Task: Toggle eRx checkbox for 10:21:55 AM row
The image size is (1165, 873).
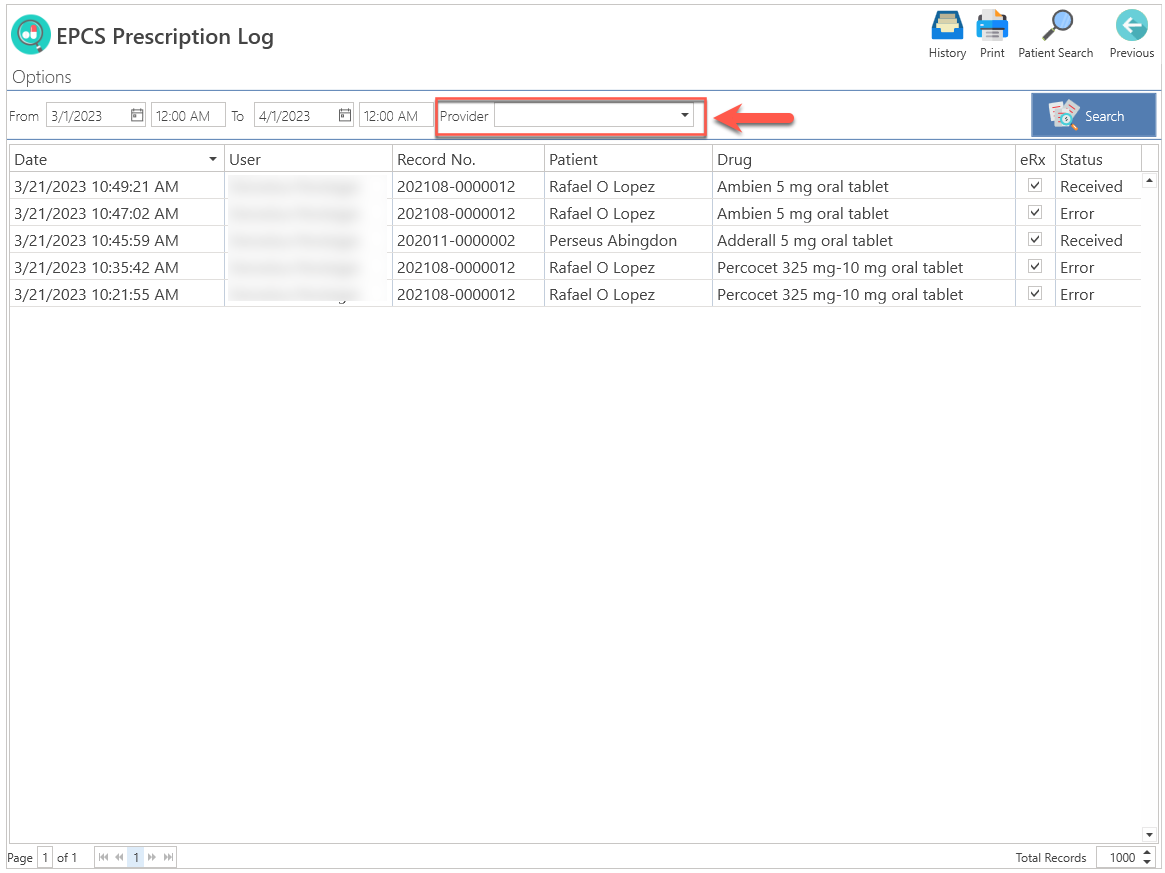Action: click(1034, 293)
